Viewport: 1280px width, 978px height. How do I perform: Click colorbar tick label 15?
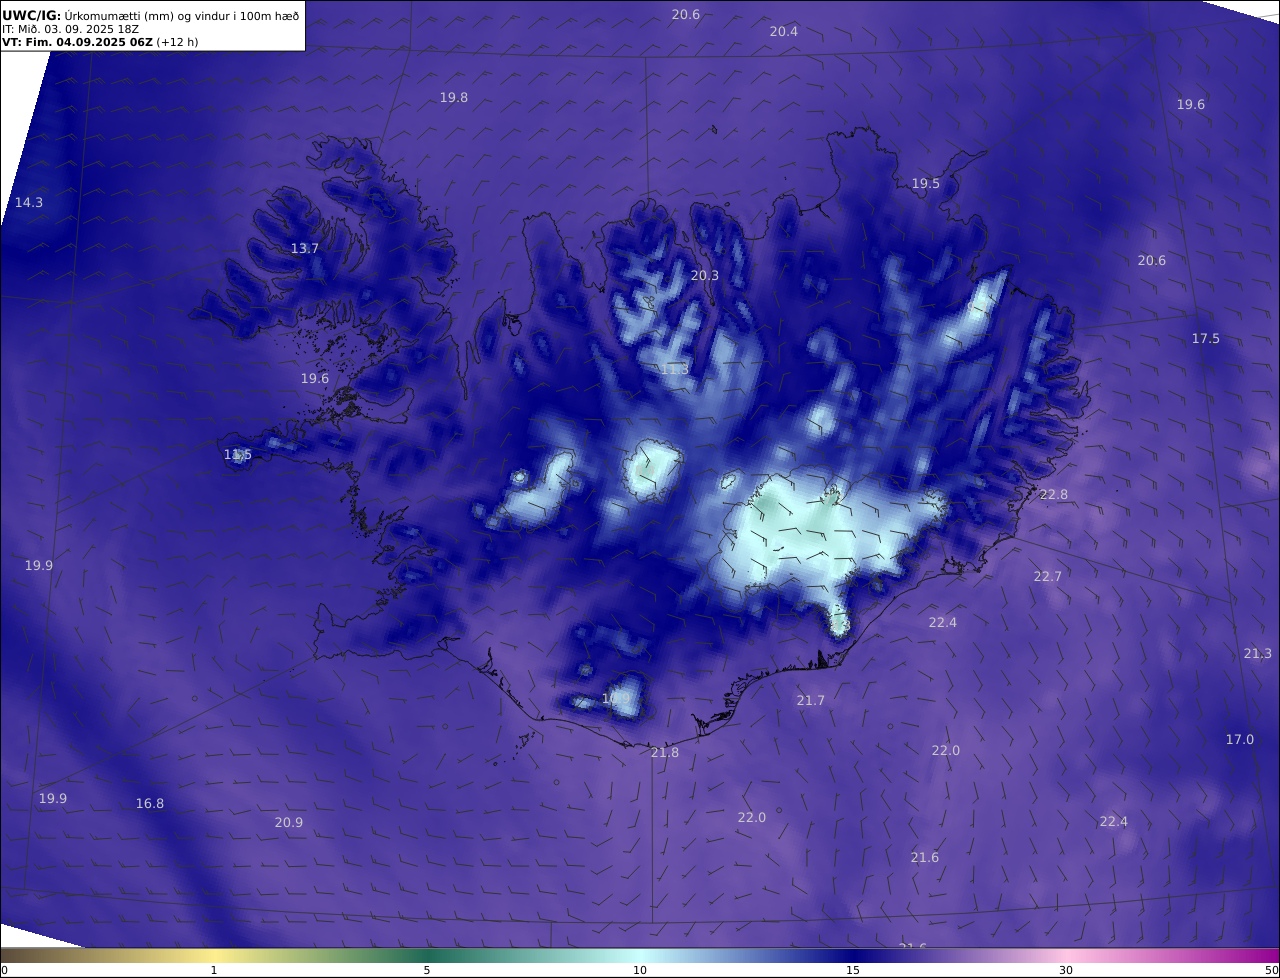[x=853, y=970]
